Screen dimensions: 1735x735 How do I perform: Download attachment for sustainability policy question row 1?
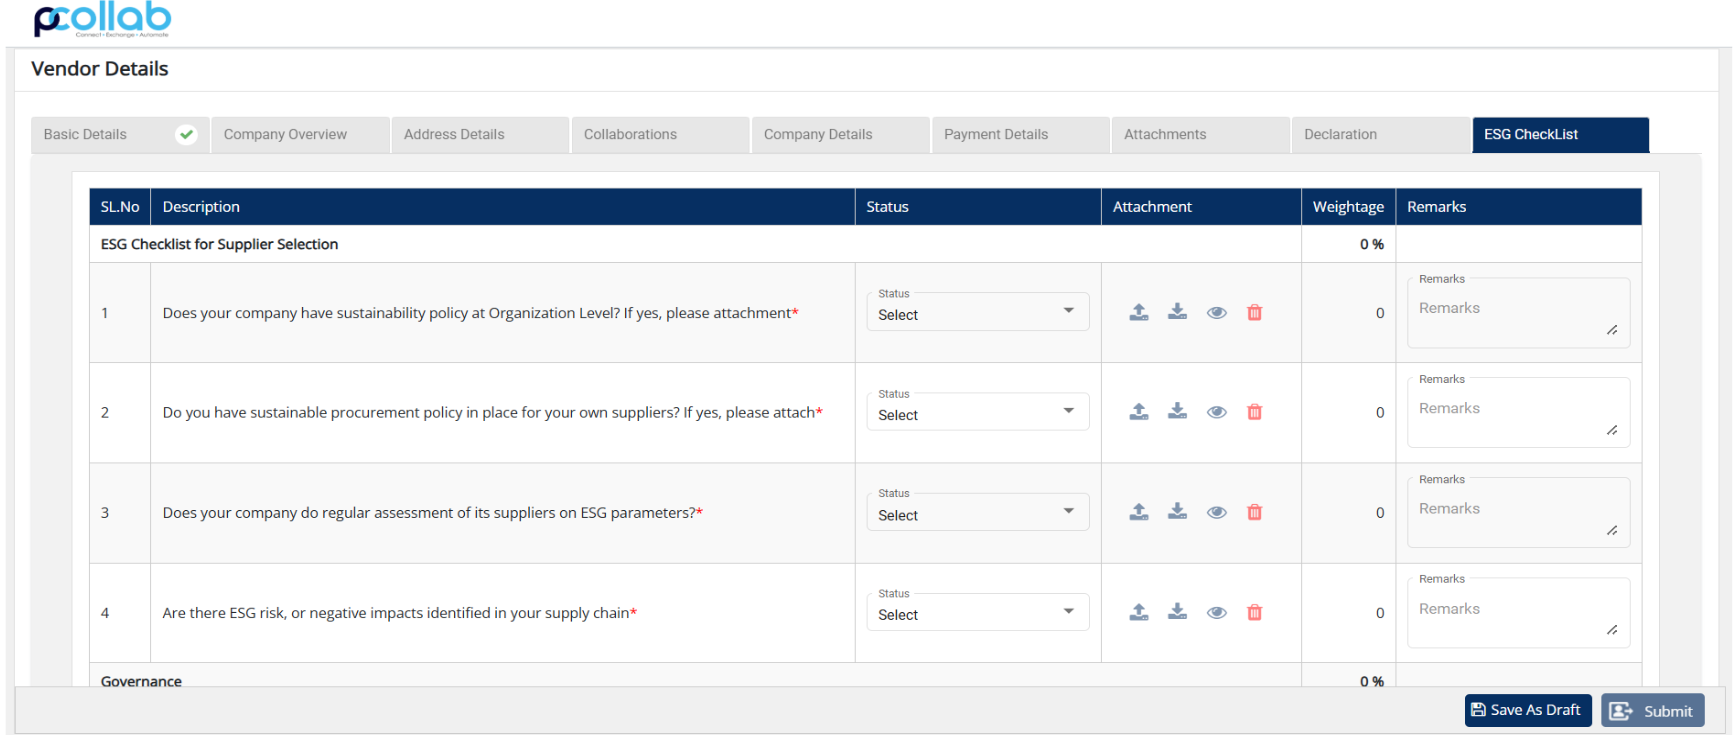[x=1178, y=312]
